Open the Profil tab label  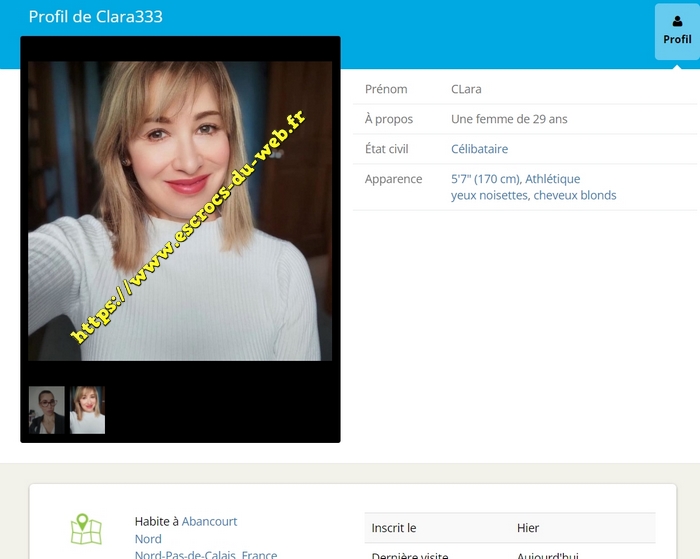[x=677, y=39]
